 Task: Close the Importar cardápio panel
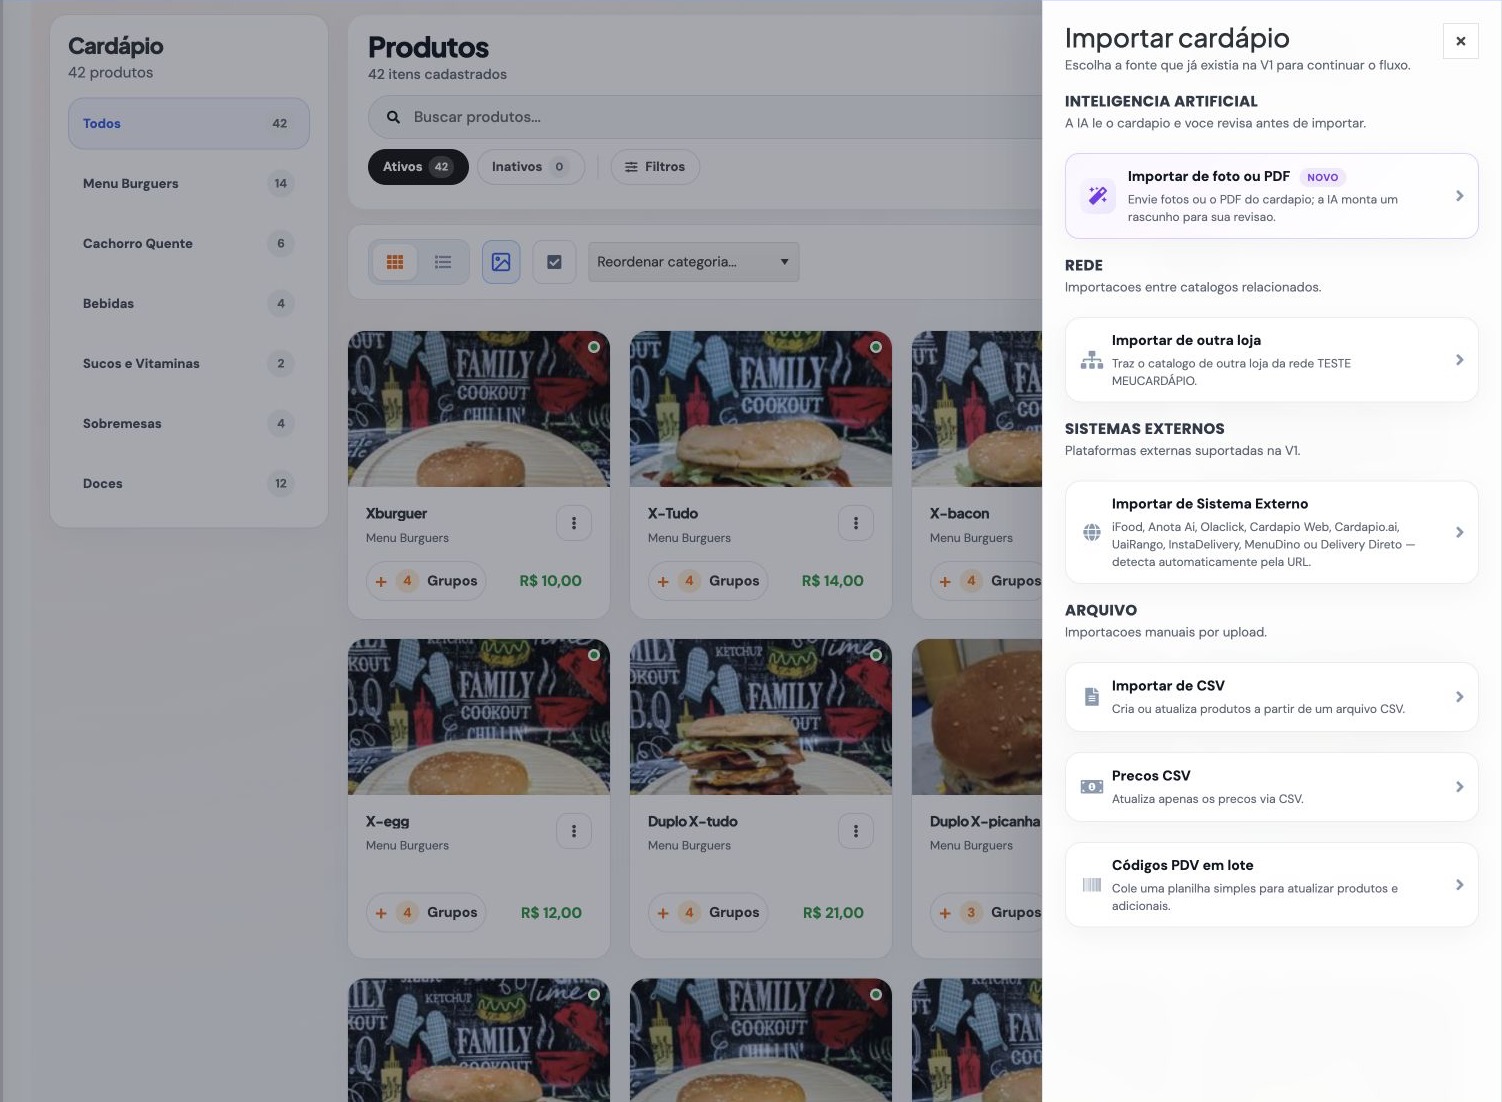coord(1461,41)
